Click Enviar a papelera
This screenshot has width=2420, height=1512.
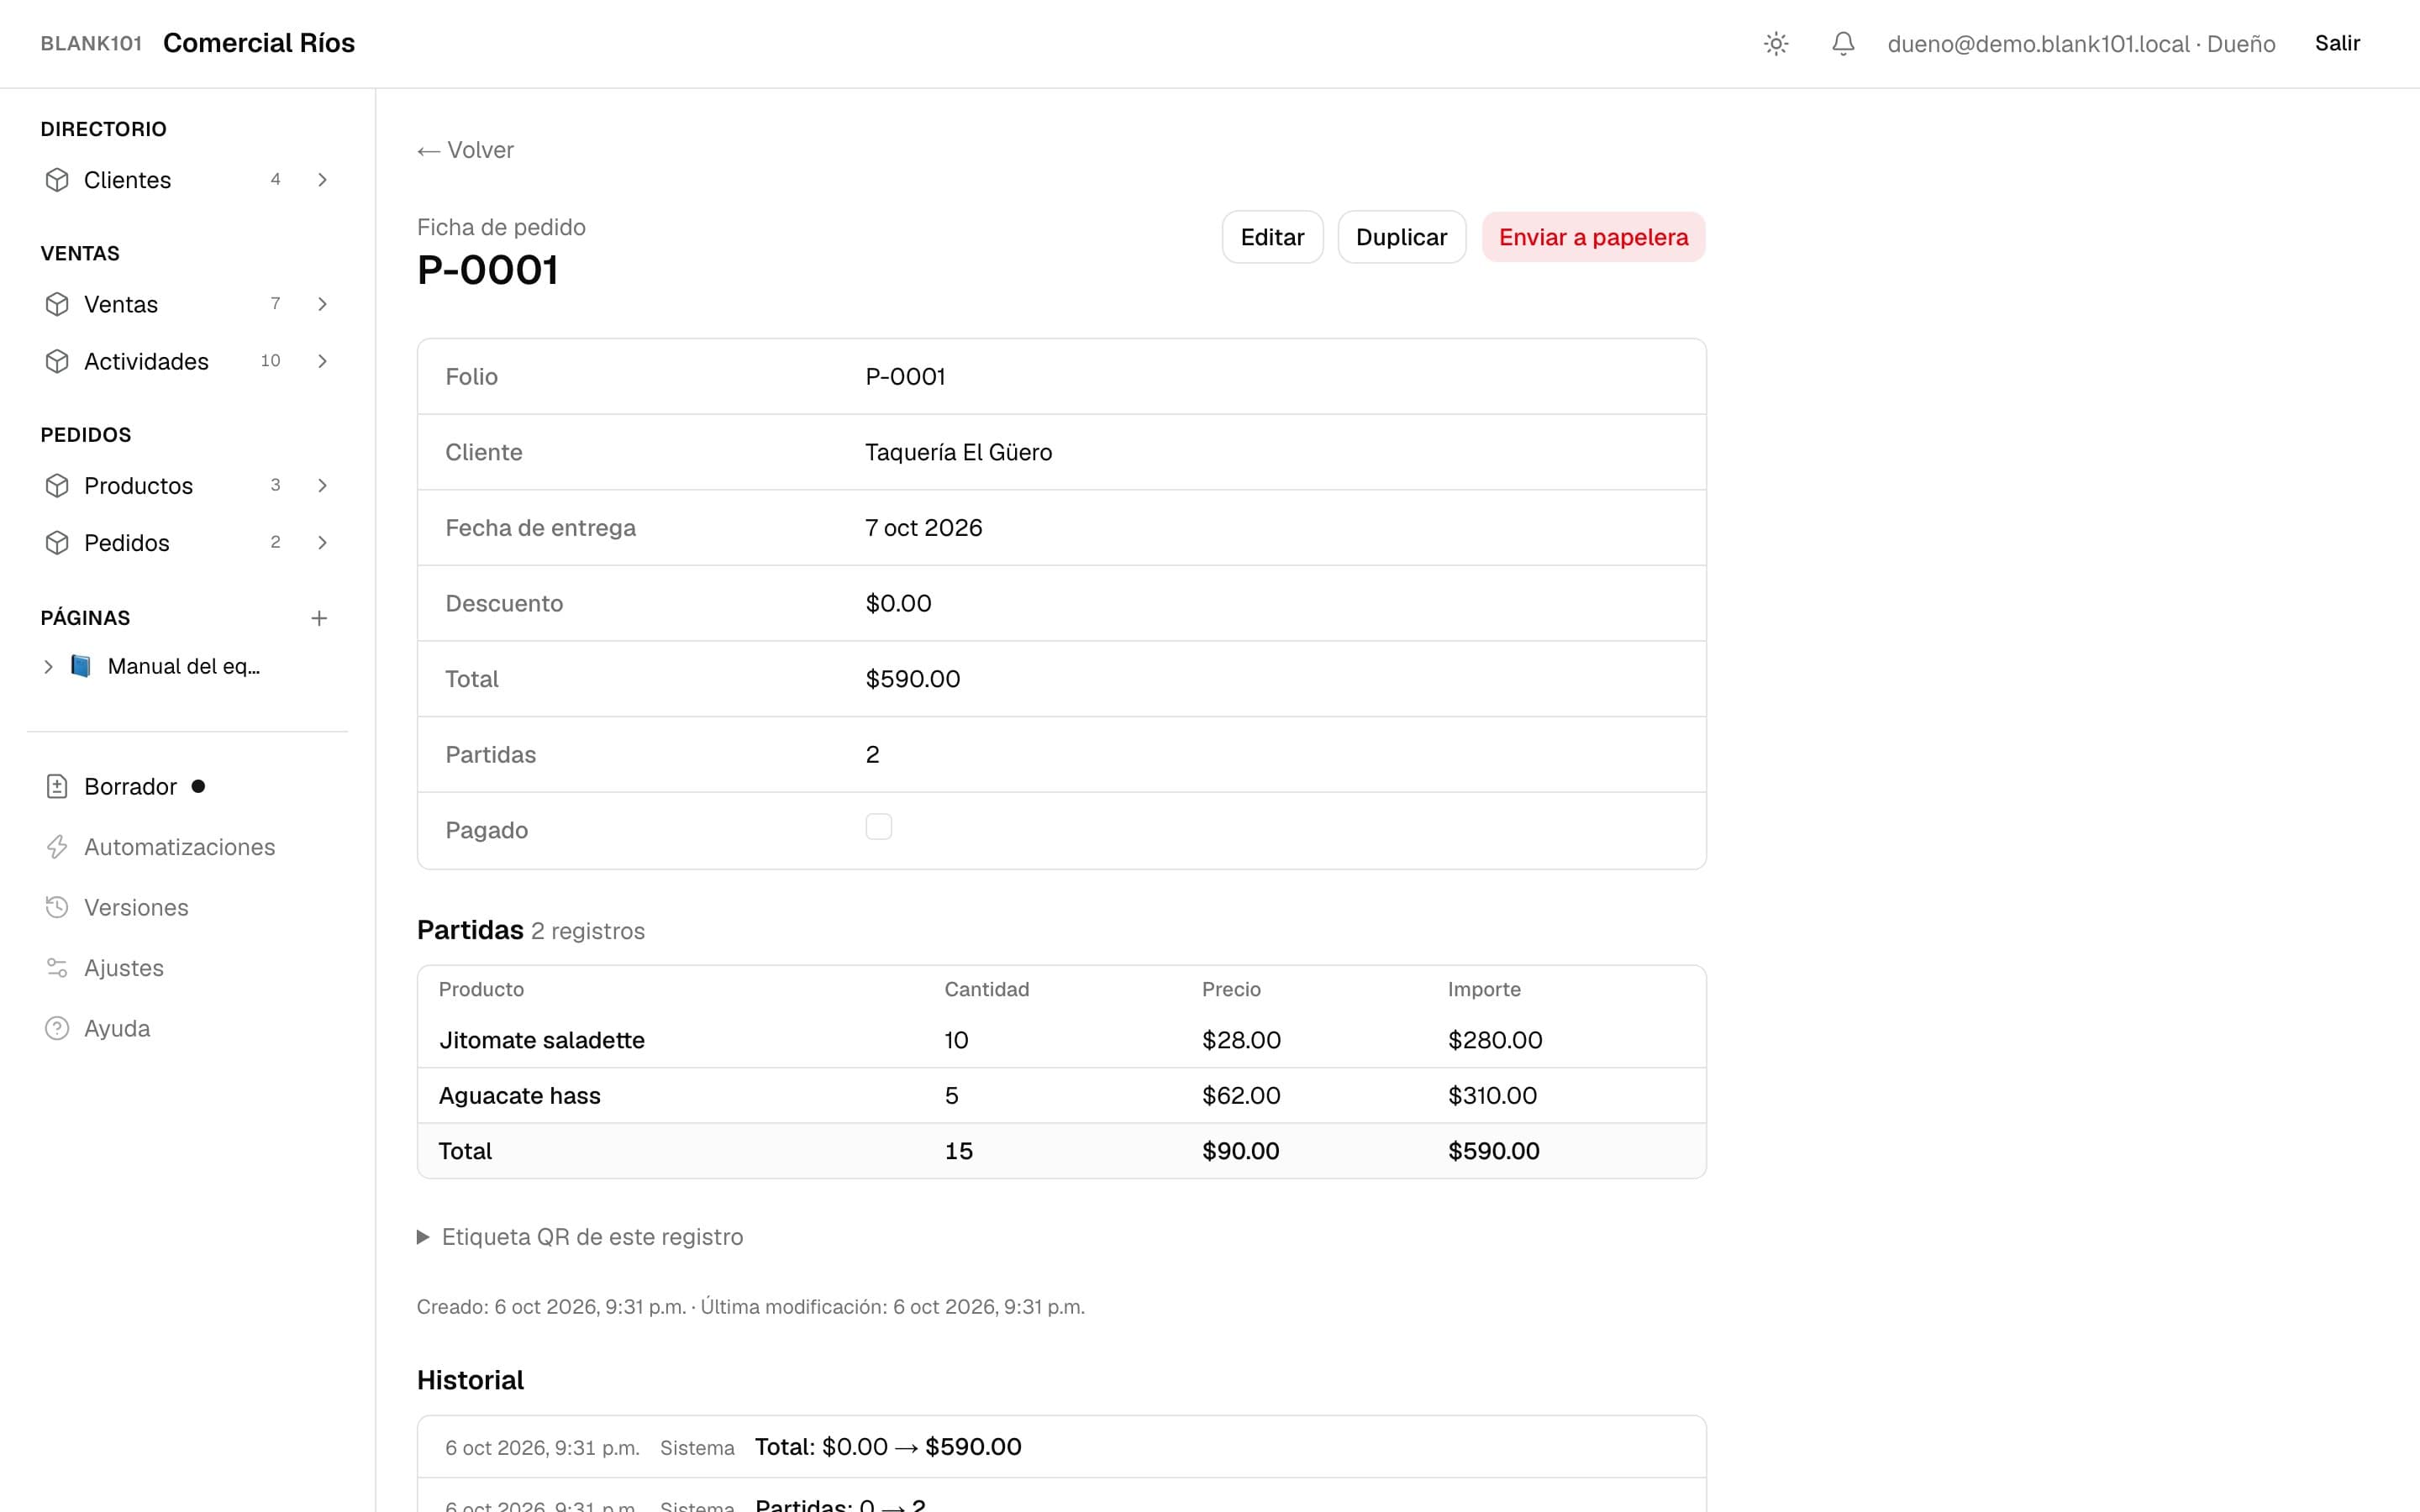1593,237
